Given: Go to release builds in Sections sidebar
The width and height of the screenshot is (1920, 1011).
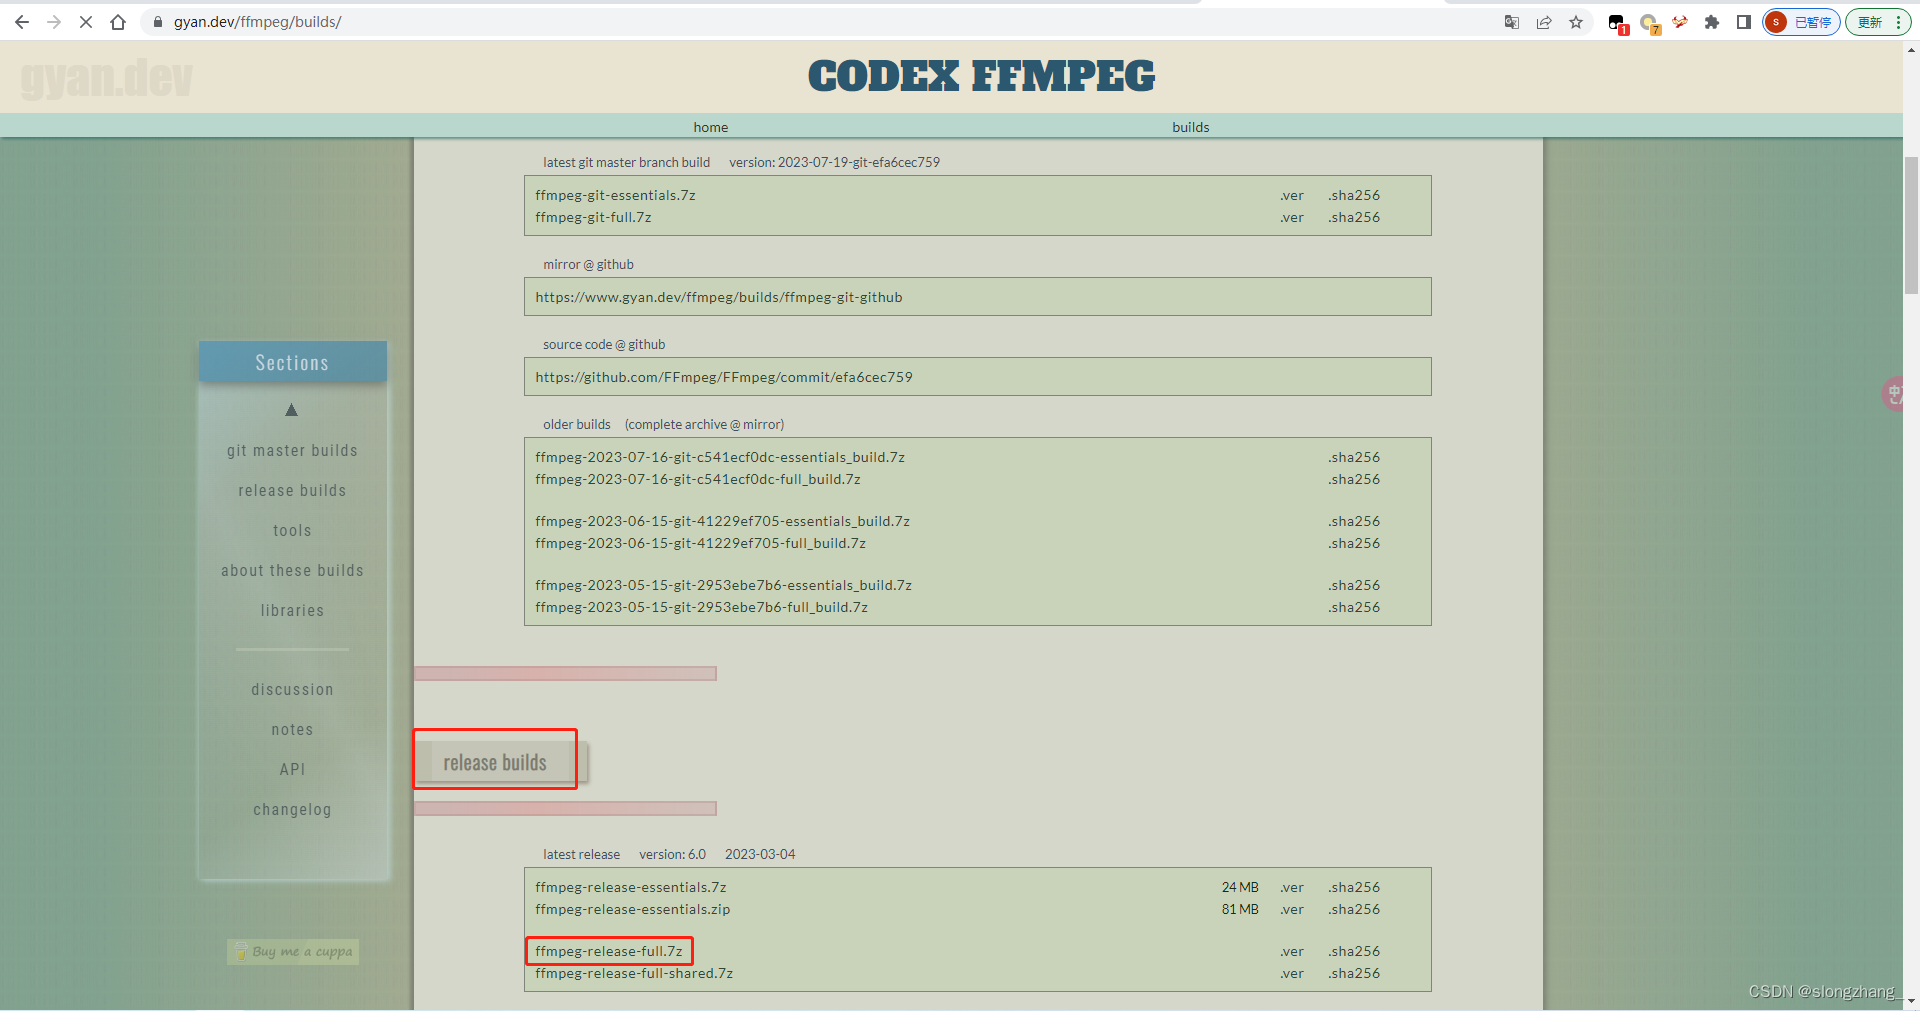Looking at the screenshot, I should (x=292, y=491).
